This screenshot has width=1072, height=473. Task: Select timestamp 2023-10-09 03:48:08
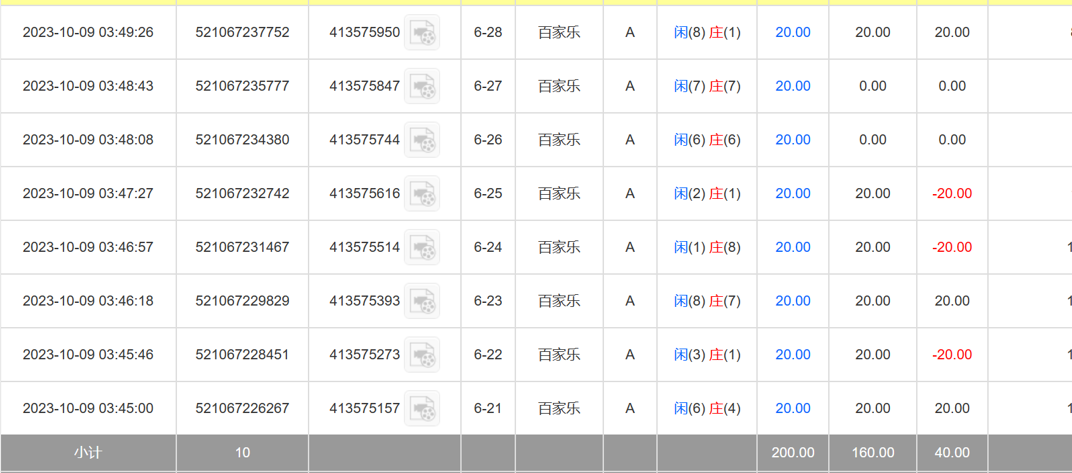88,139
